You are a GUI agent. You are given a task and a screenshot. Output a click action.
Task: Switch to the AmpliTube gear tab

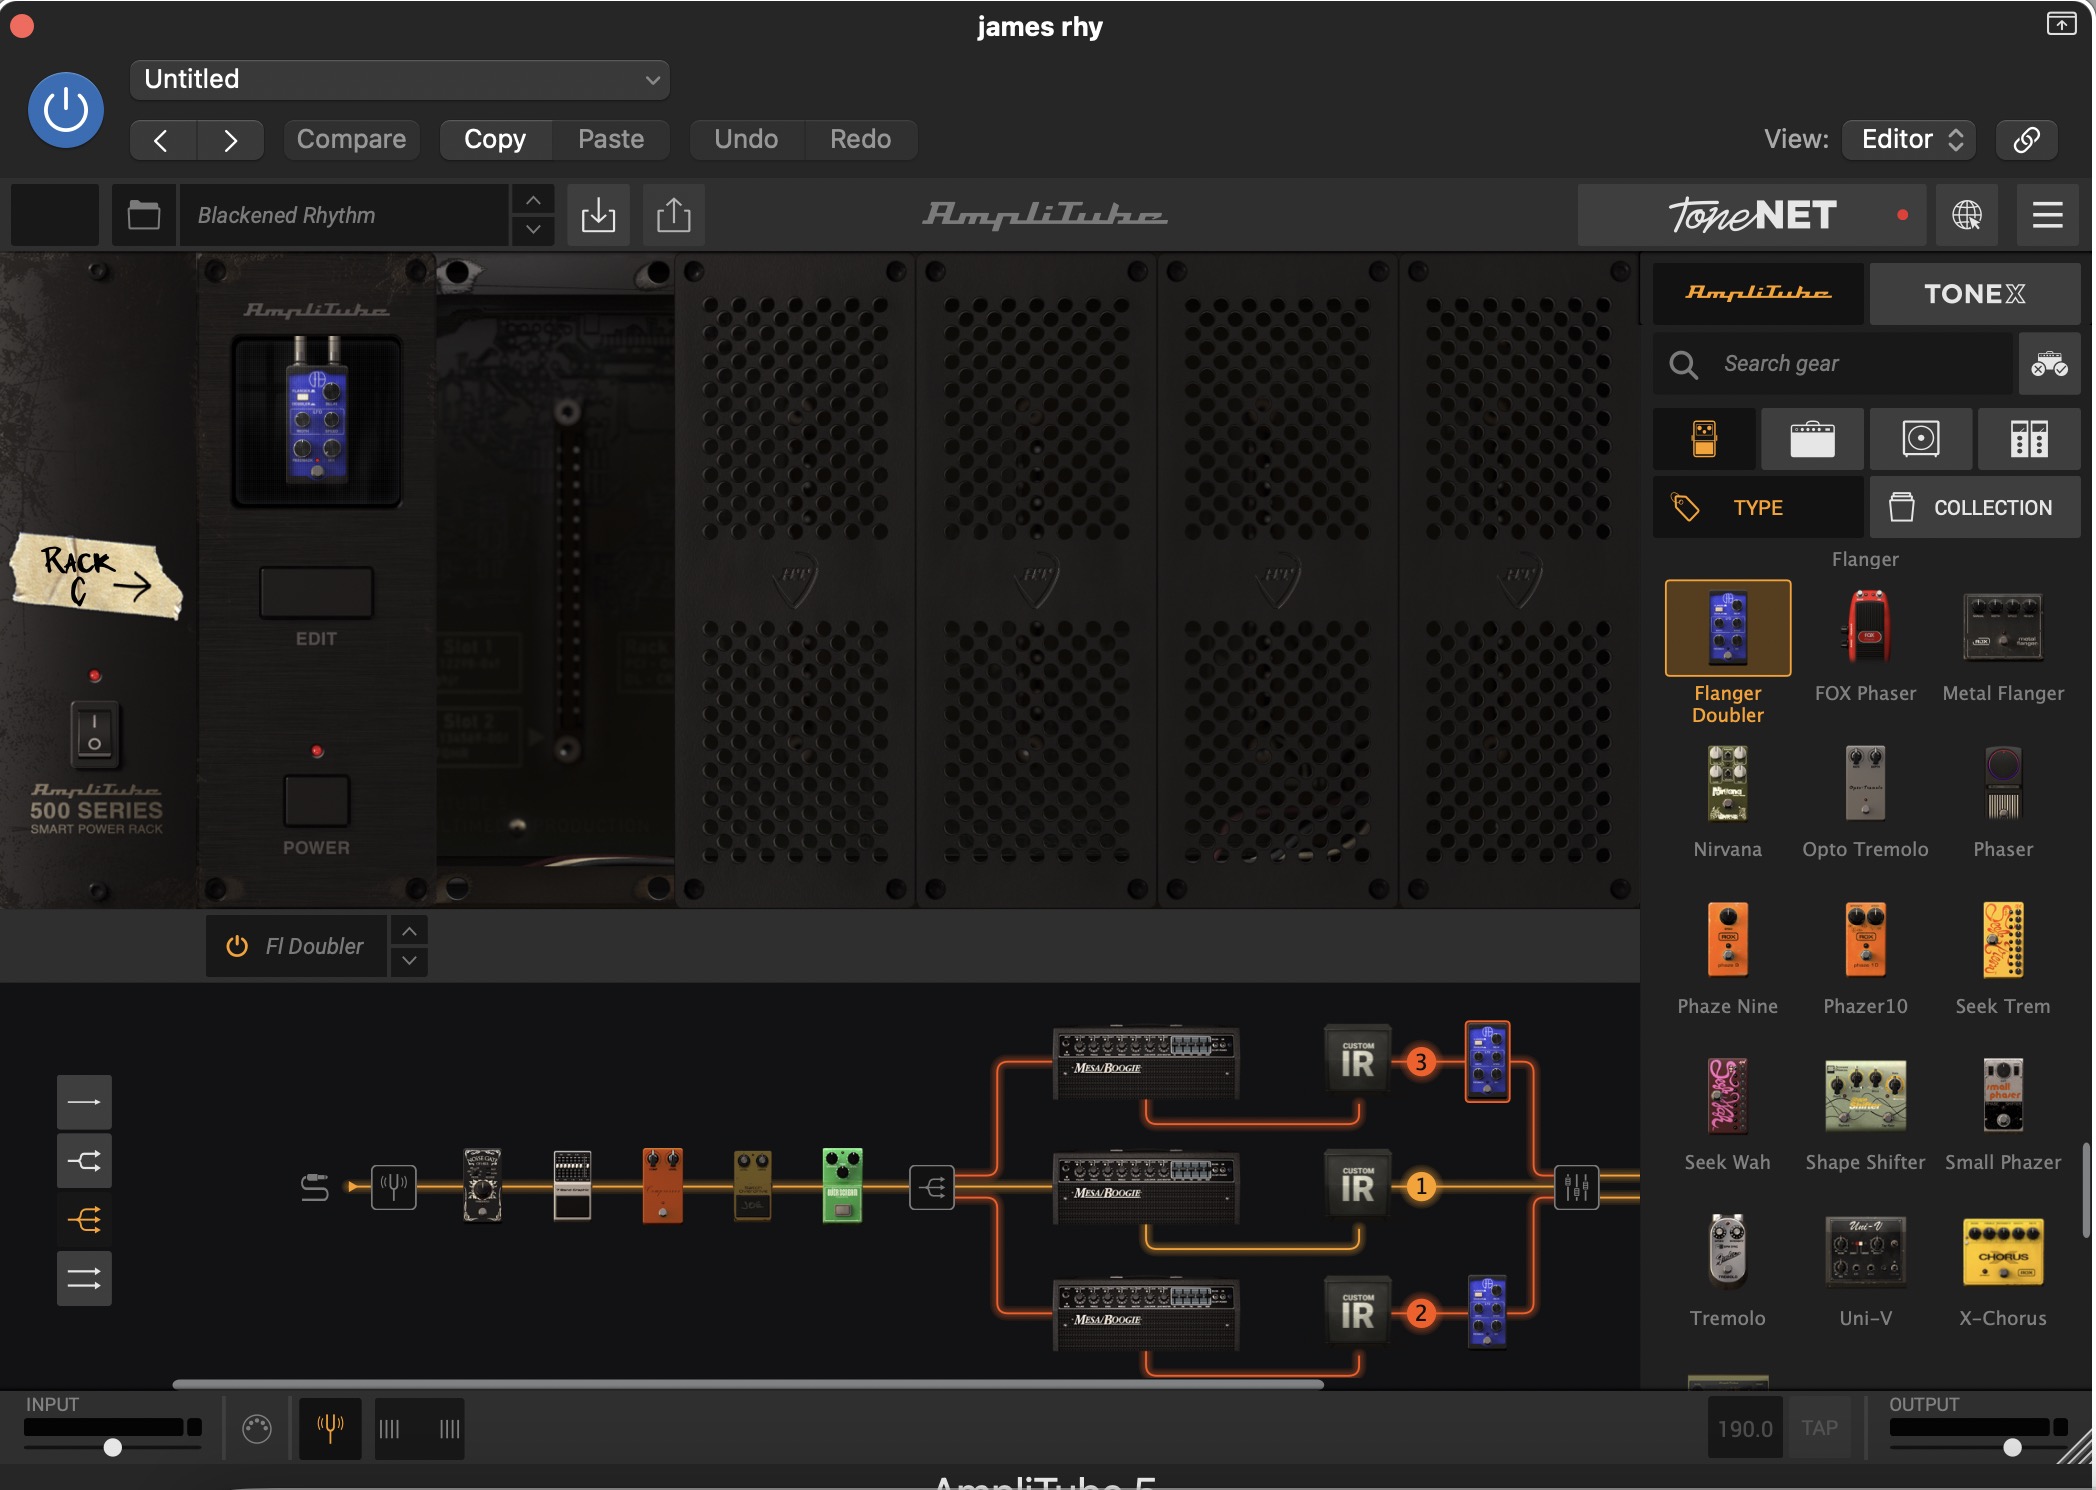click(x=1758, y=293)
